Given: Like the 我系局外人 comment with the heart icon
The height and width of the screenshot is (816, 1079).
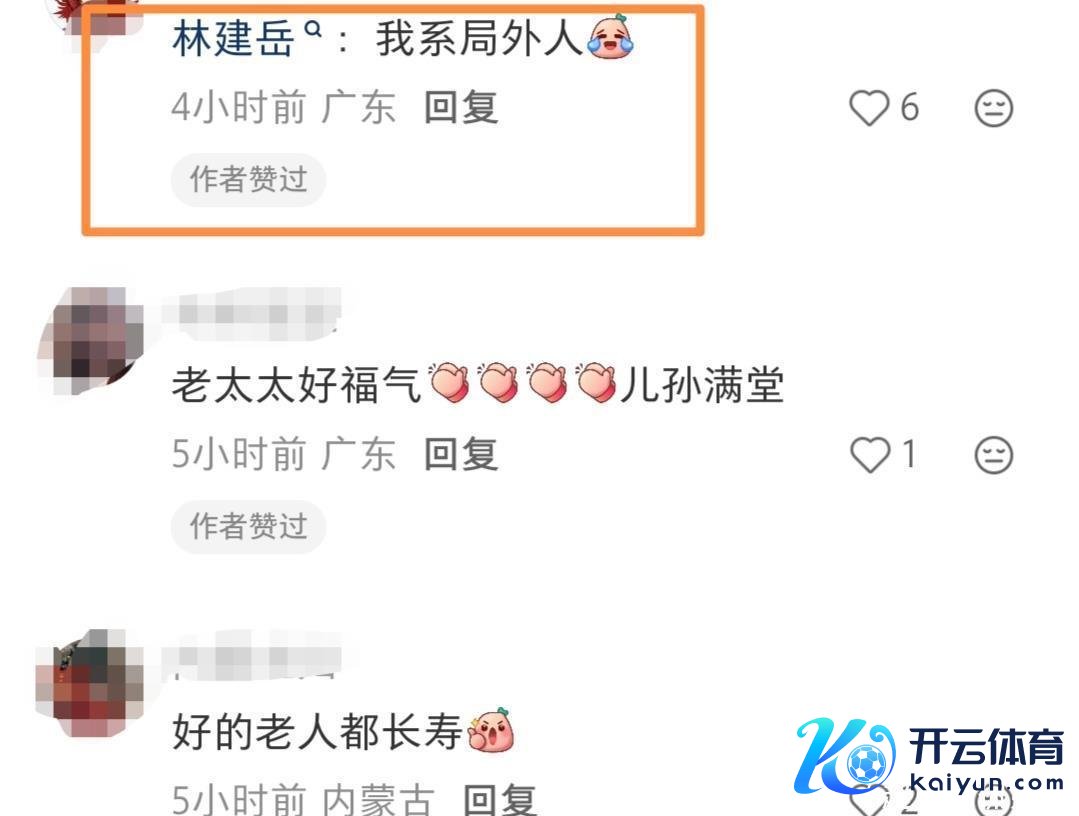Looking at the screenshot, I should coord(869,108).
